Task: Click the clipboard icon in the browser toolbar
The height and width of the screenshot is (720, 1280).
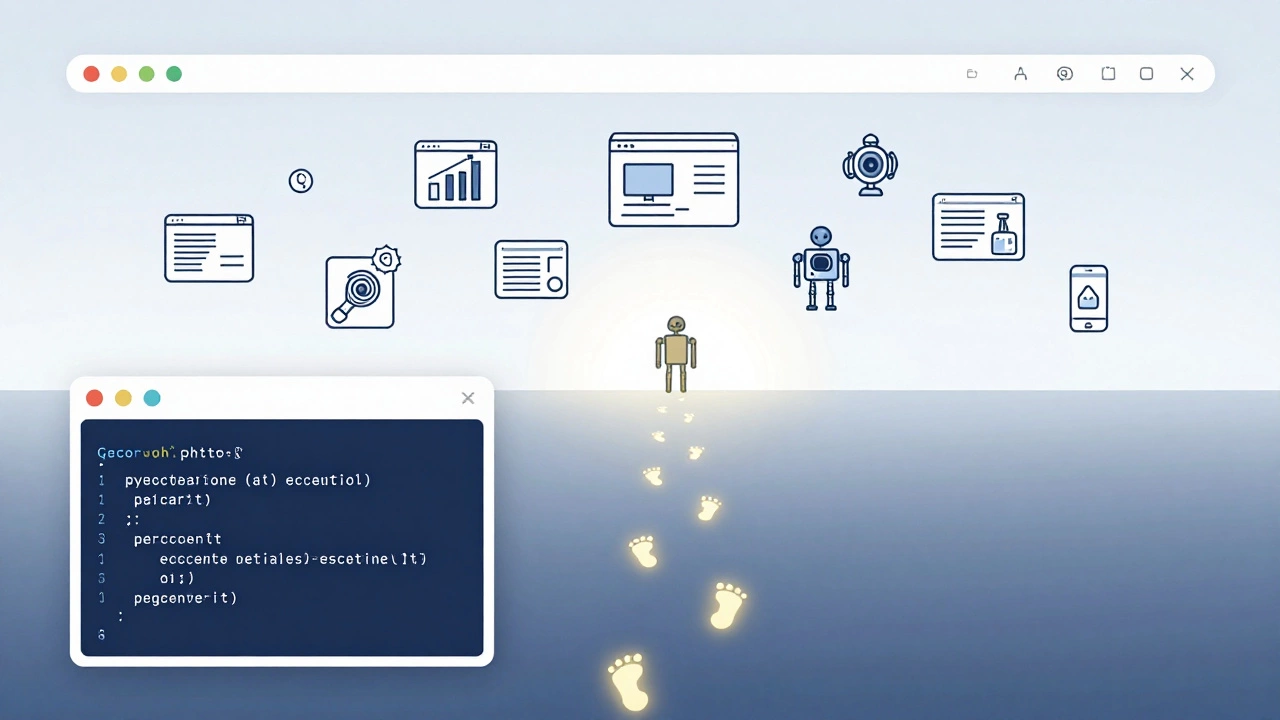Action: tap(1108, 73)
